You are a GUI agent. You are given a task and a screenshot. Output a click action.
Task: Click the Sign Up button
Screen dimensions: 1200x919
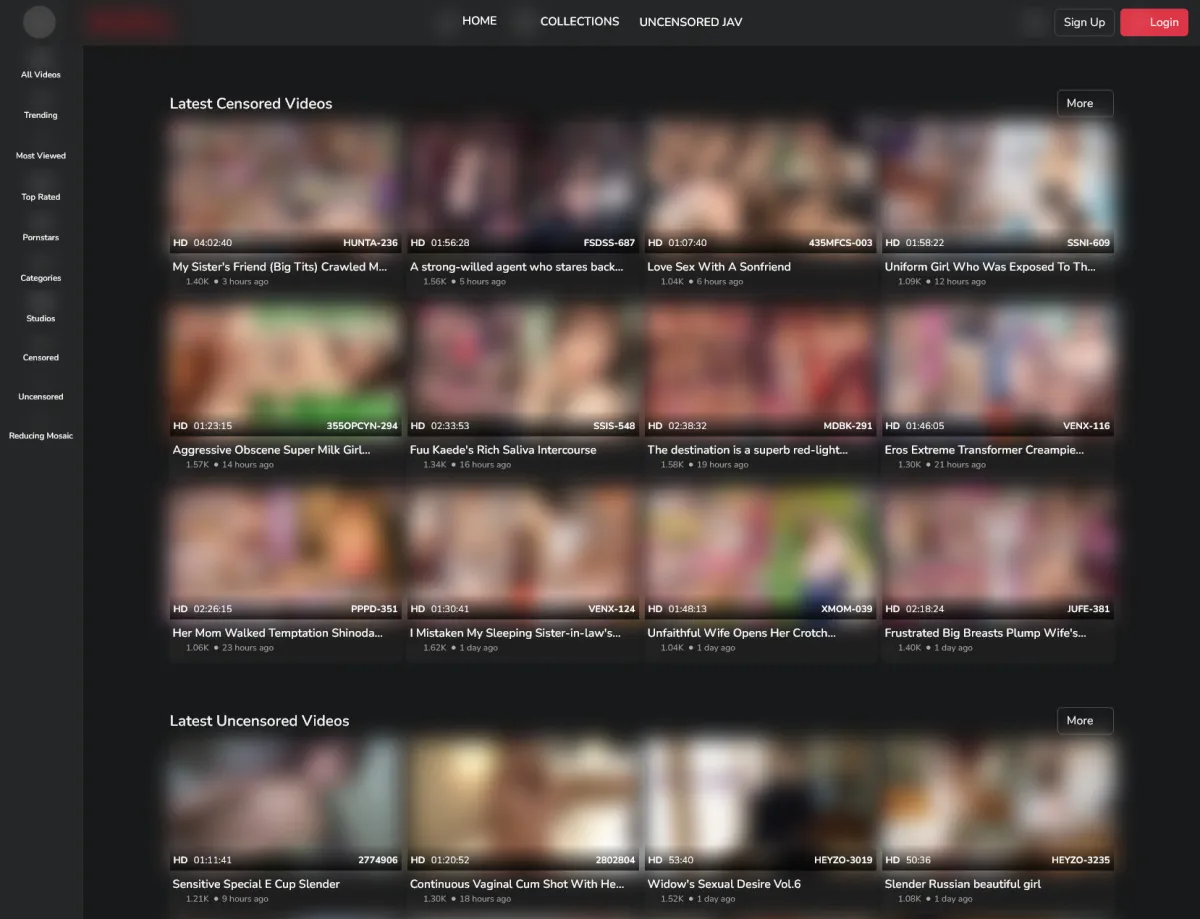coord(1084,22)
